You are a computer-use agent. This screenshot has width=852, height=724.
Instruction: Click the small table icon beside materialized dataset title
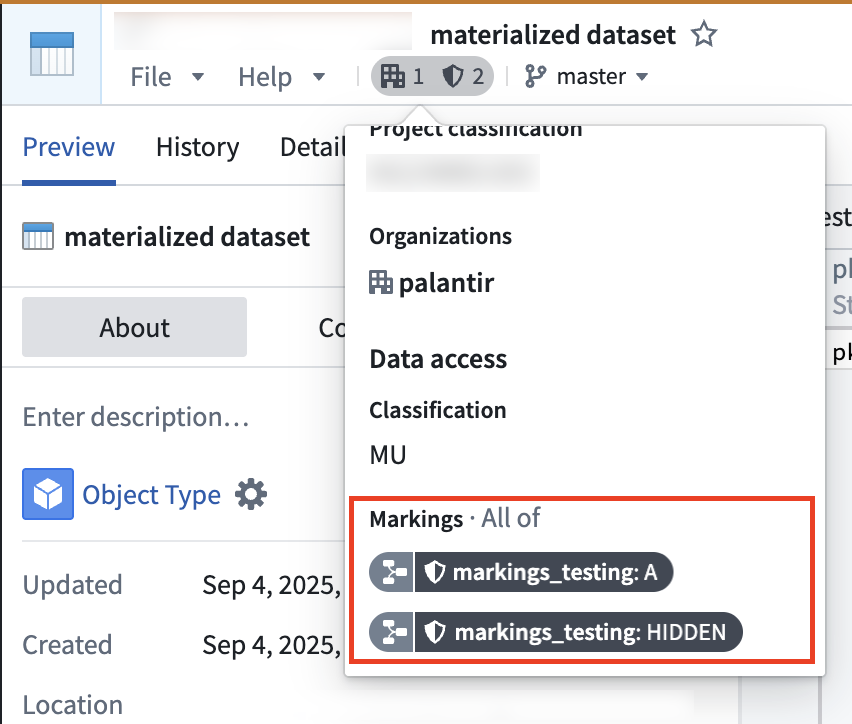point(38,236)
